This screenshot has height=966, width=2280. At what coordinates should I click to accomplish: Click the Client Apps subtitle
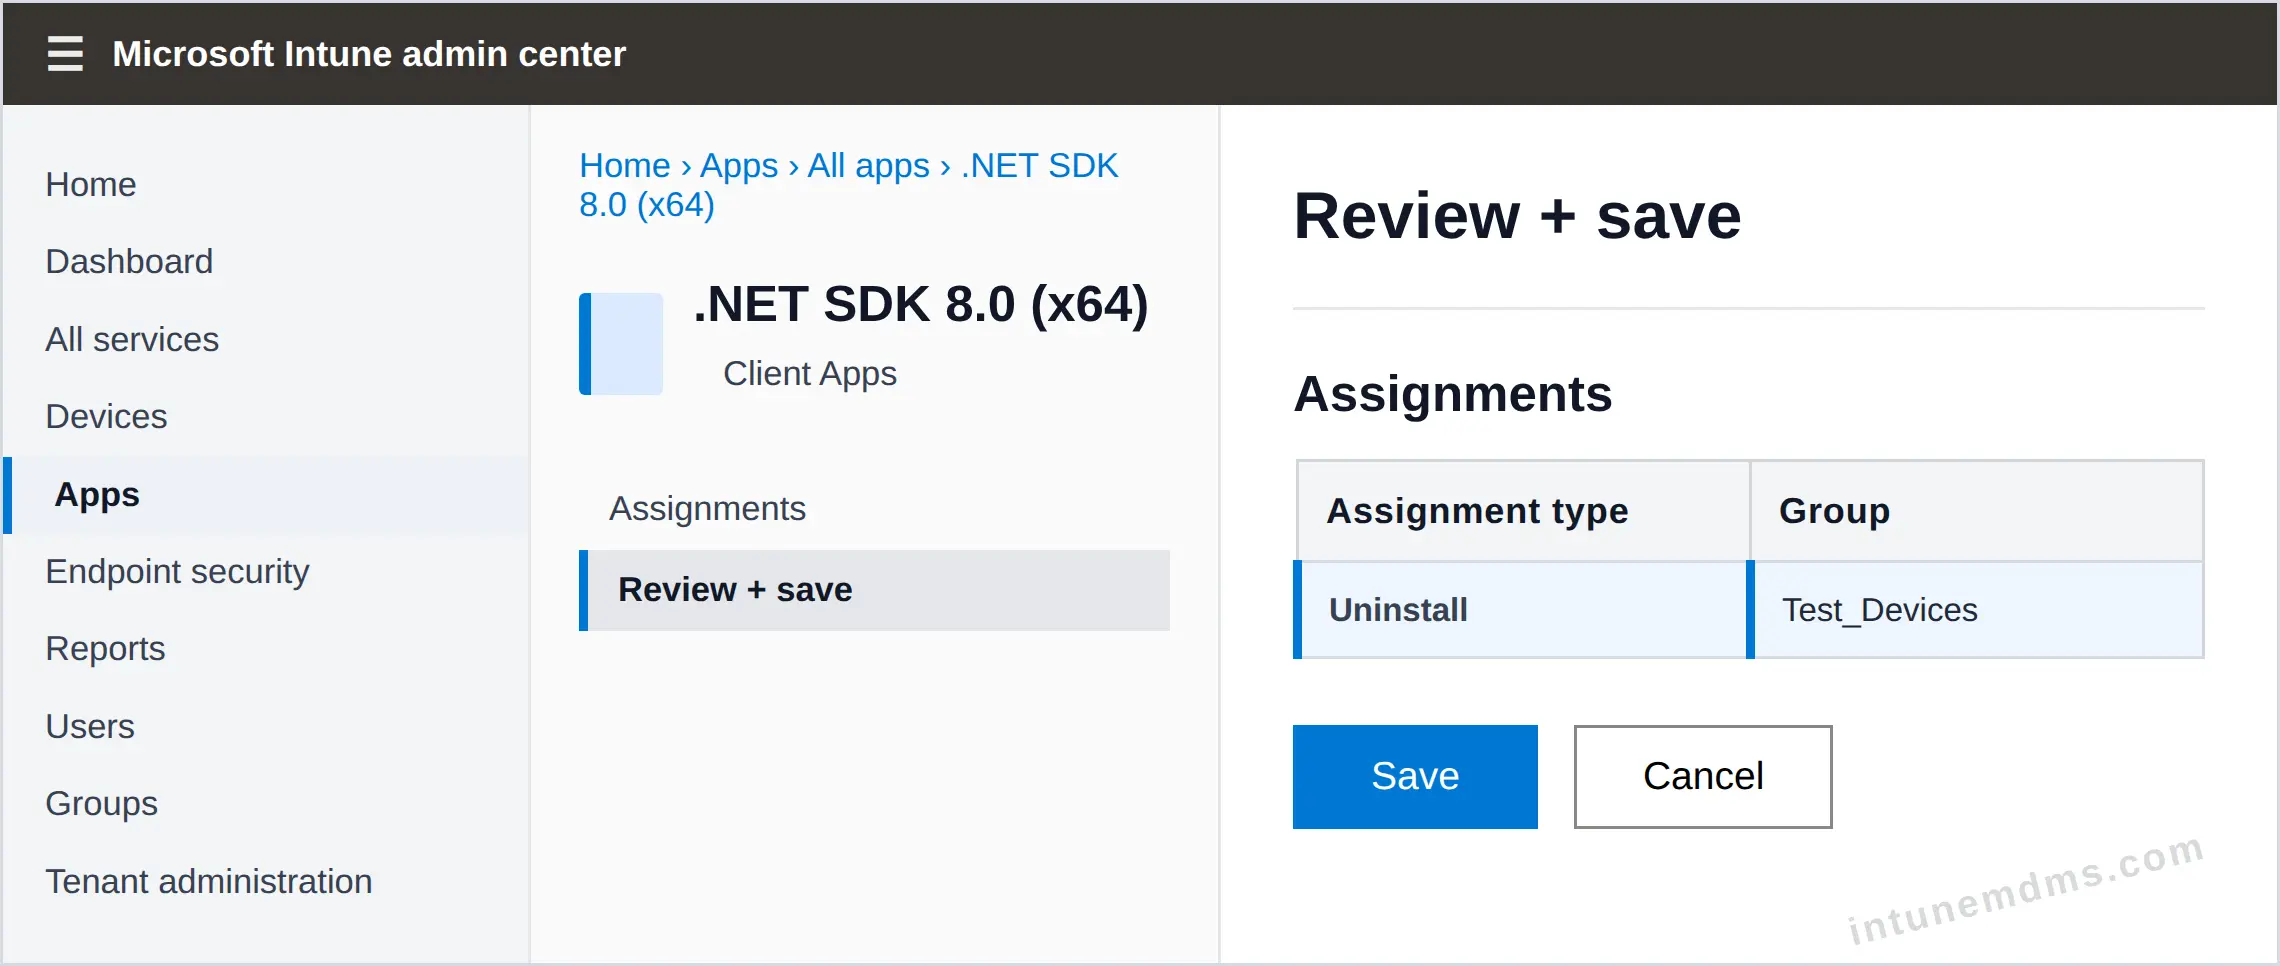click(x=810, y=373)
